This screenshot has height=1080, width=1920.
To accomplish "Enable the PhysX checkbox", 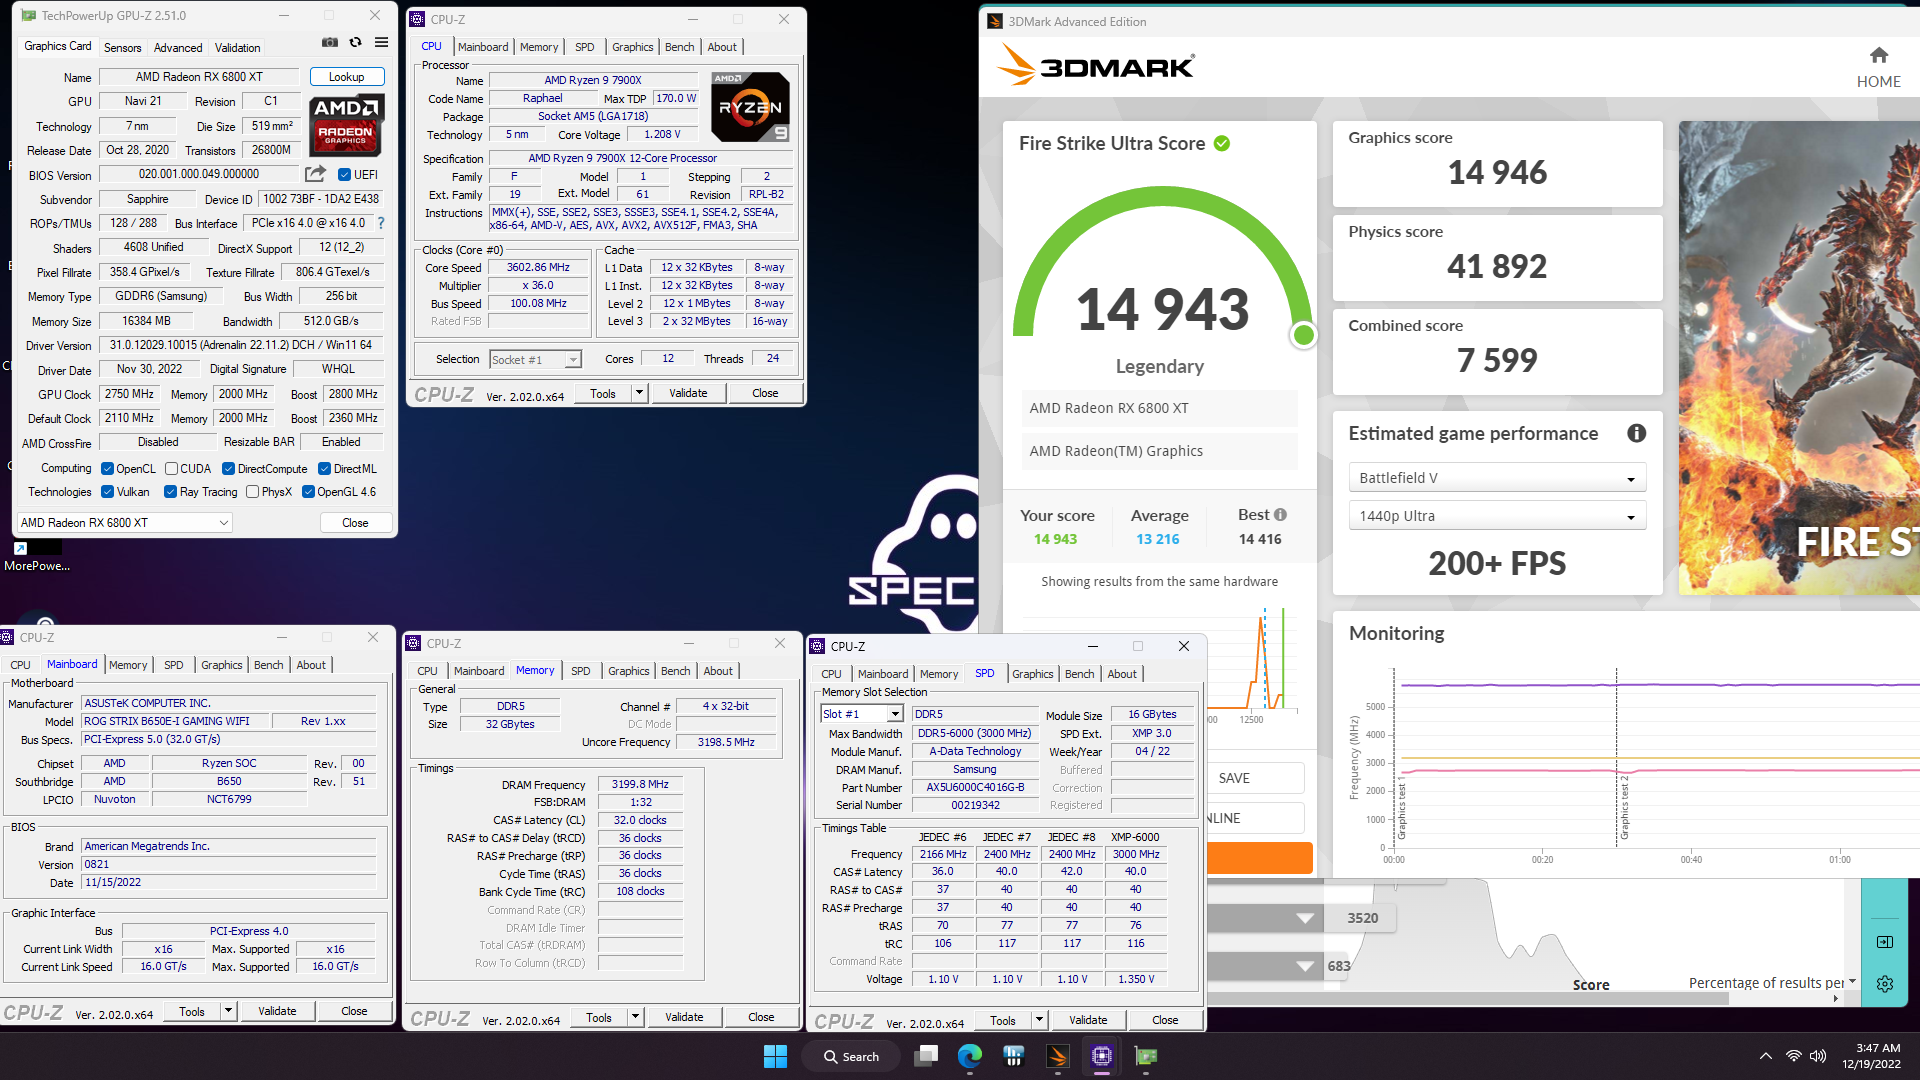I will (252, 492).
